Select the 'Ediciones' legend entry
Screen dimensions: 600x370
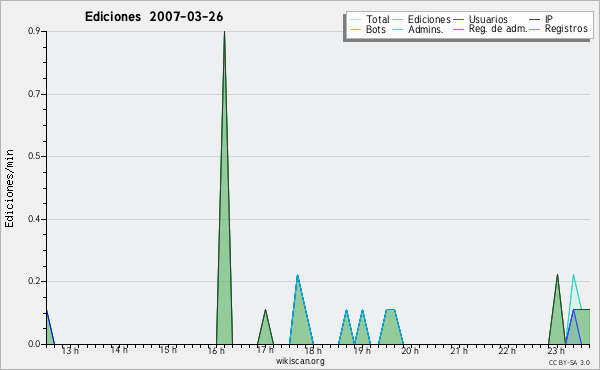(422, 19)
